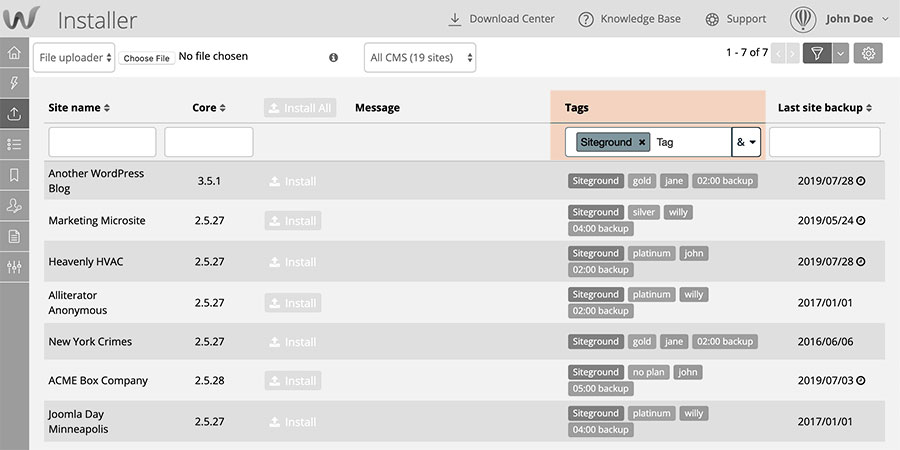The image size is (900, 450).
Task: Install on Marketing Microsite
Action: click(293, 221)
